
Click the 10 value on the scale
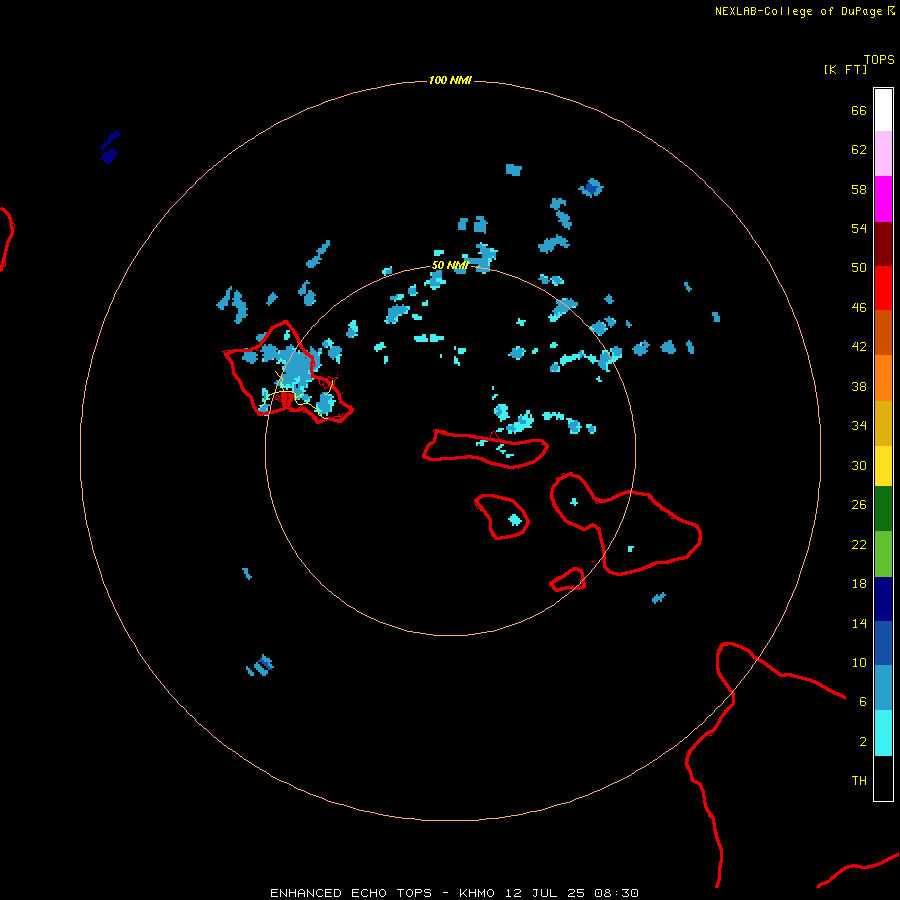pyautogui.click(x=859, y=662)
